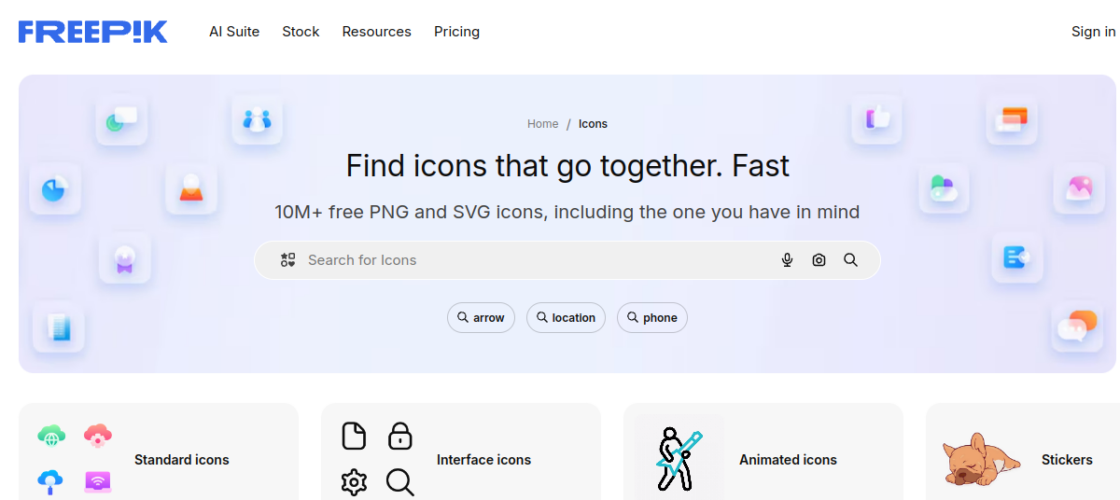Image resolution: width=1120 pixels, height=500 pixels.
Task: Click the voice search microphone icon
Action: click(x=787, y=260)
